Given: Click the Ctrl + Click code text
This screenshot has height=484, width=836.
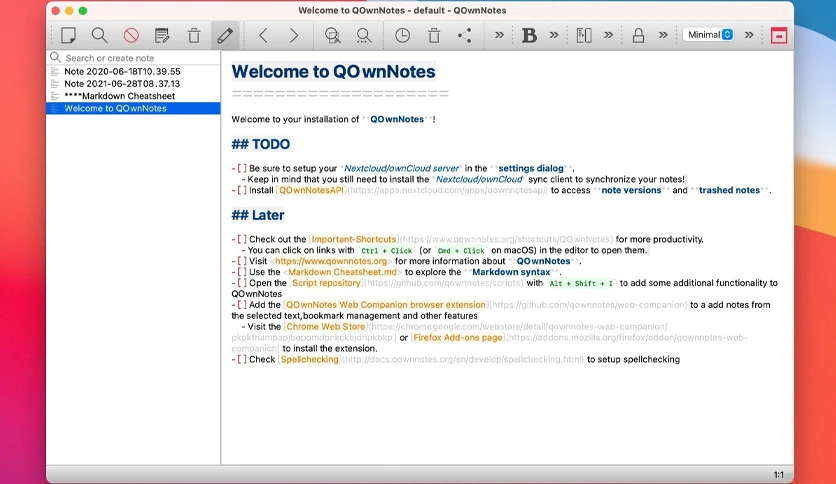Looking at the screenshot, I should click(x=387, y=251).
